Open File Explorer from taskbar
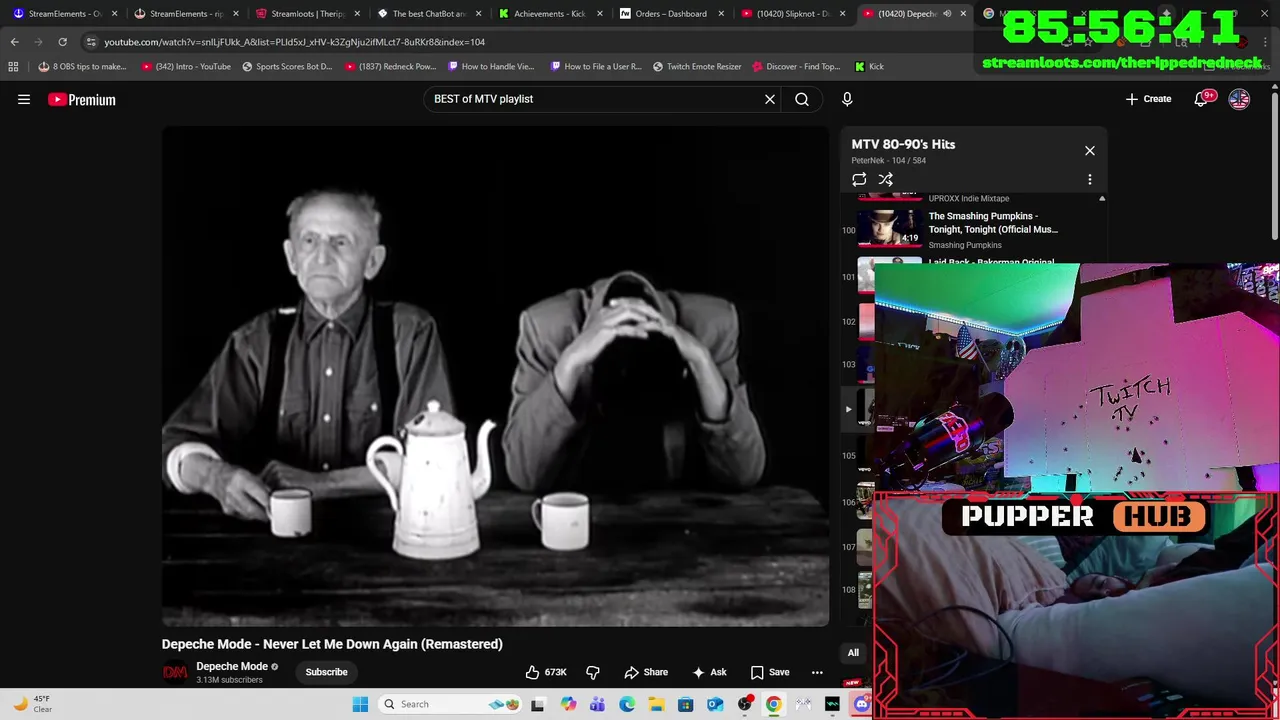This screenshot has height=720, width=1280. (656, 704)
